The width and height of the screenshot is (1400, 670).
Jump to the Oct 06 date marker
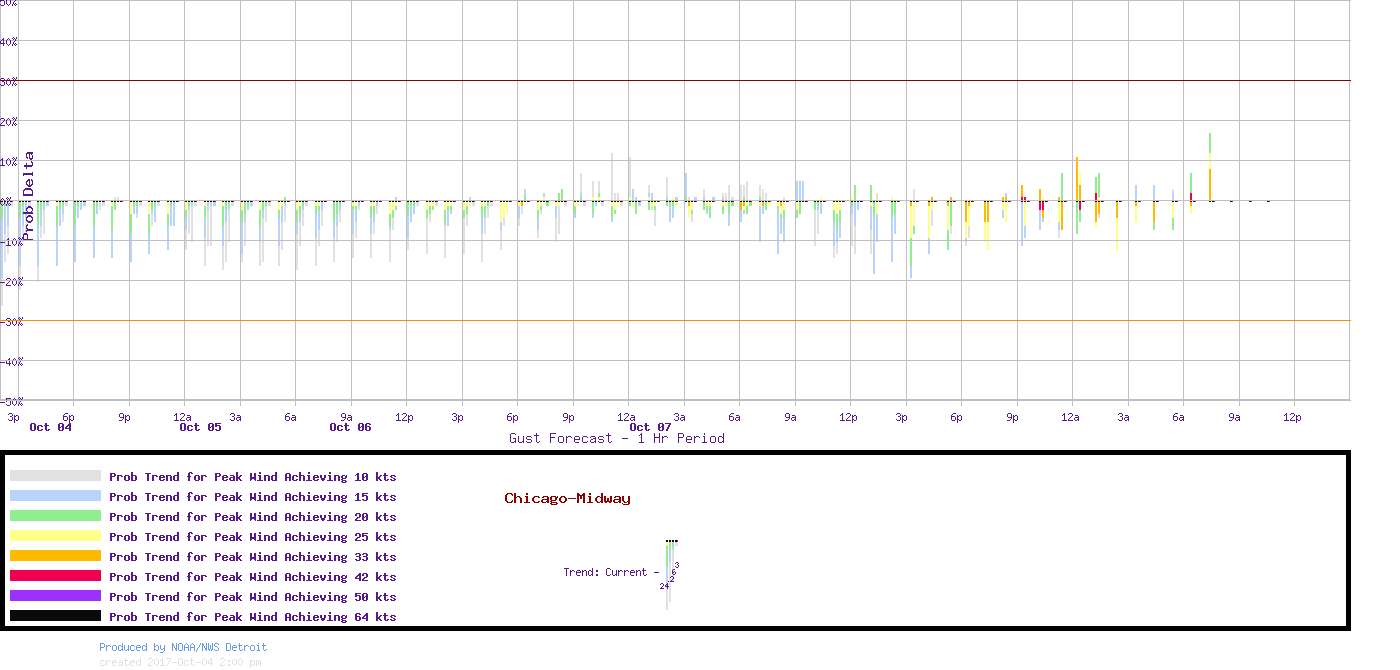pyautogui.click(x=350, y=427)
